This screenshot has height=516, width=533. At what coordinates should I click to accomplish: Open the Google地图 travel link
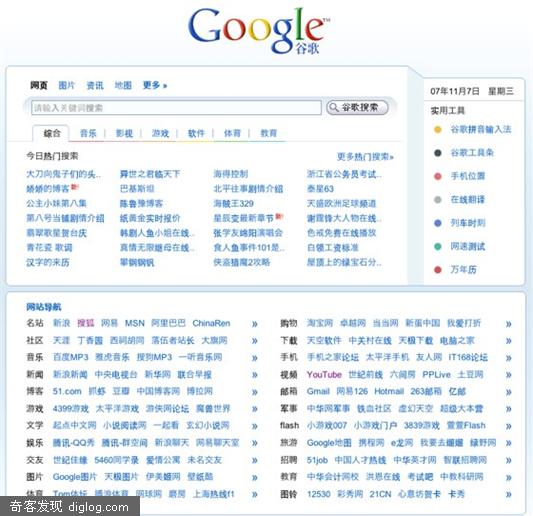click(329, 443)
